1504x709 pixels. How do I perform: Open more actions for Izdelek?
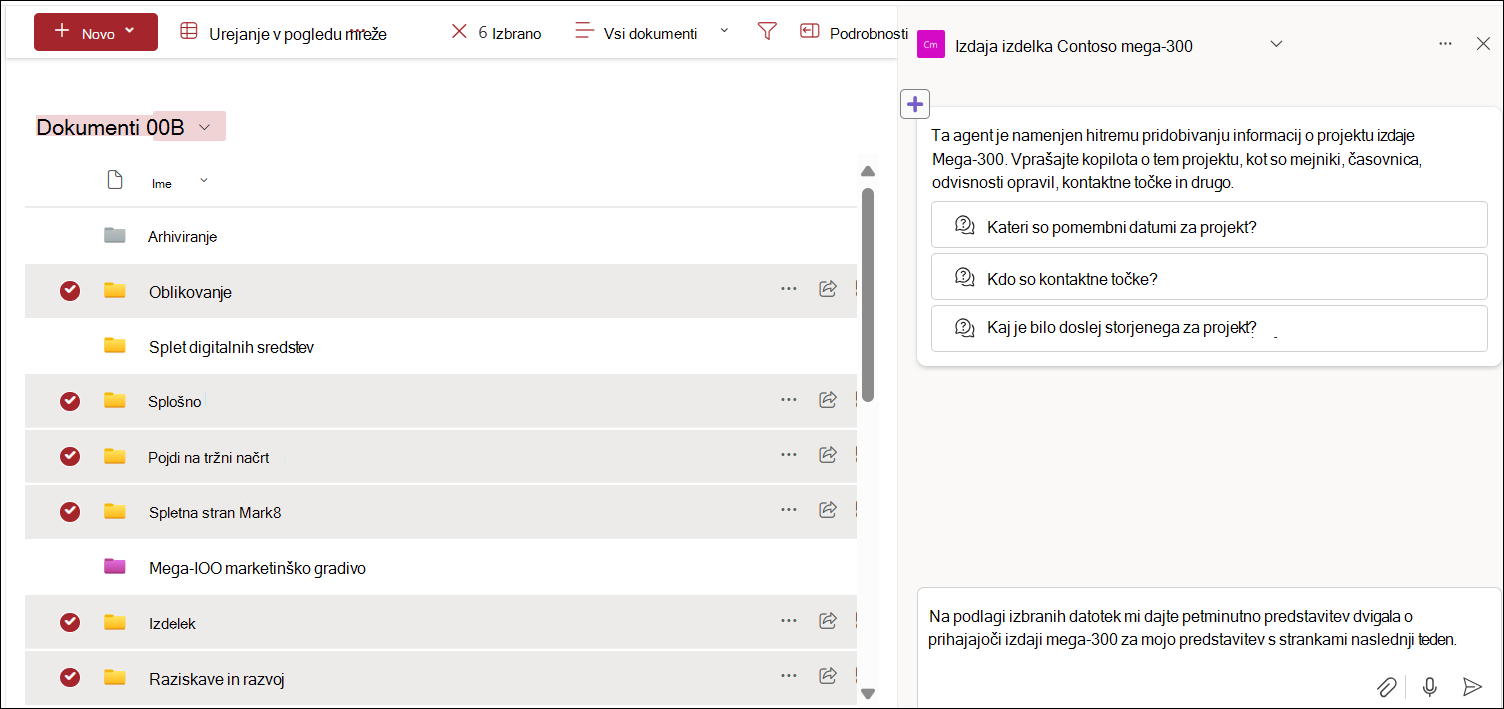click(x=789, y=621)
